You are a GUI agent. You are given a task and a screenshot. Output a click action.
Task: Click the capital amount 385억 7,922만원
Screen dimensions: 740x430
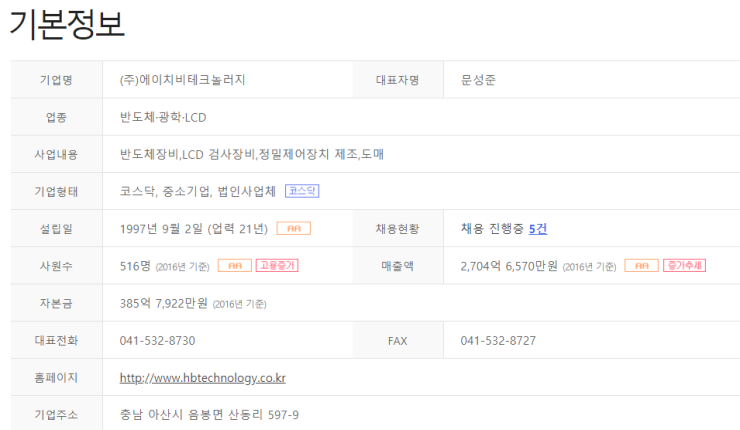[x=163, y=303]
